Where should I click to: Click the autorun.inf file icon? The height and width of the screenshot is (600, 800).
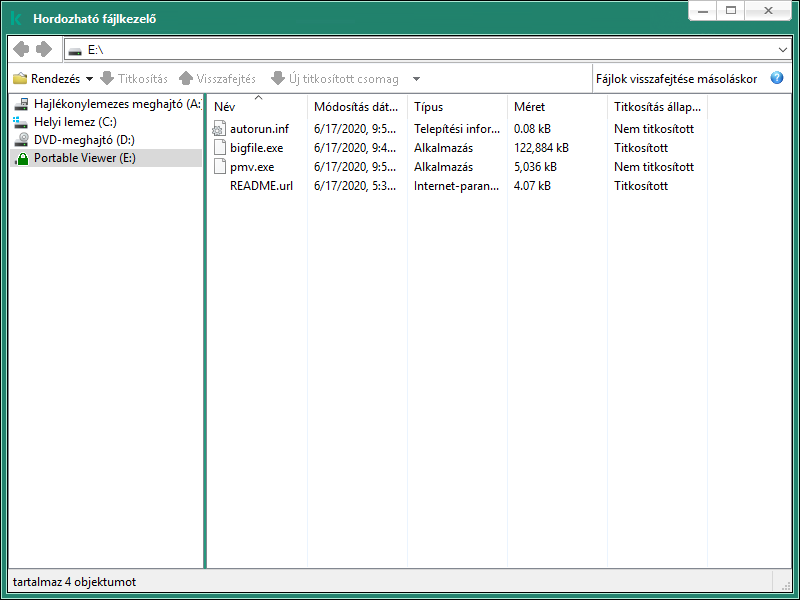[221, 129]
